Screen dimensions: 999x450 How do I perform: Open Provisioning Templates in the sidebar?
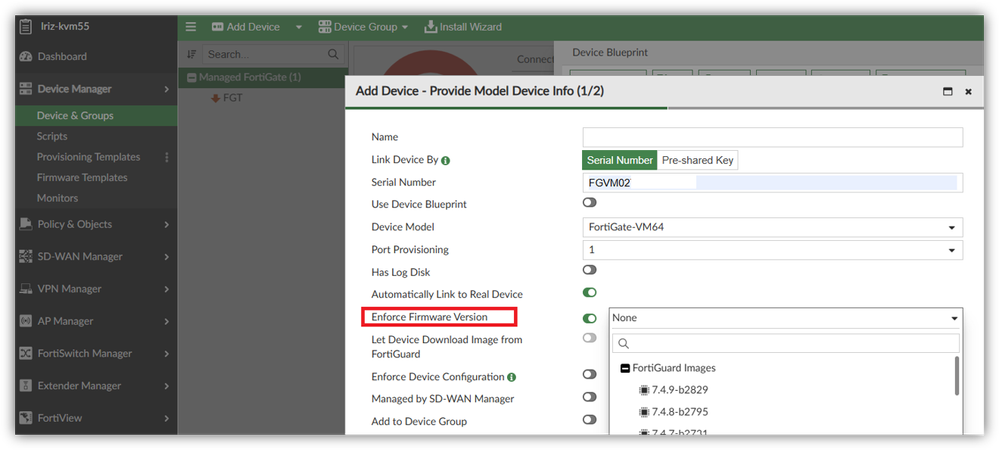pos(88,157)
